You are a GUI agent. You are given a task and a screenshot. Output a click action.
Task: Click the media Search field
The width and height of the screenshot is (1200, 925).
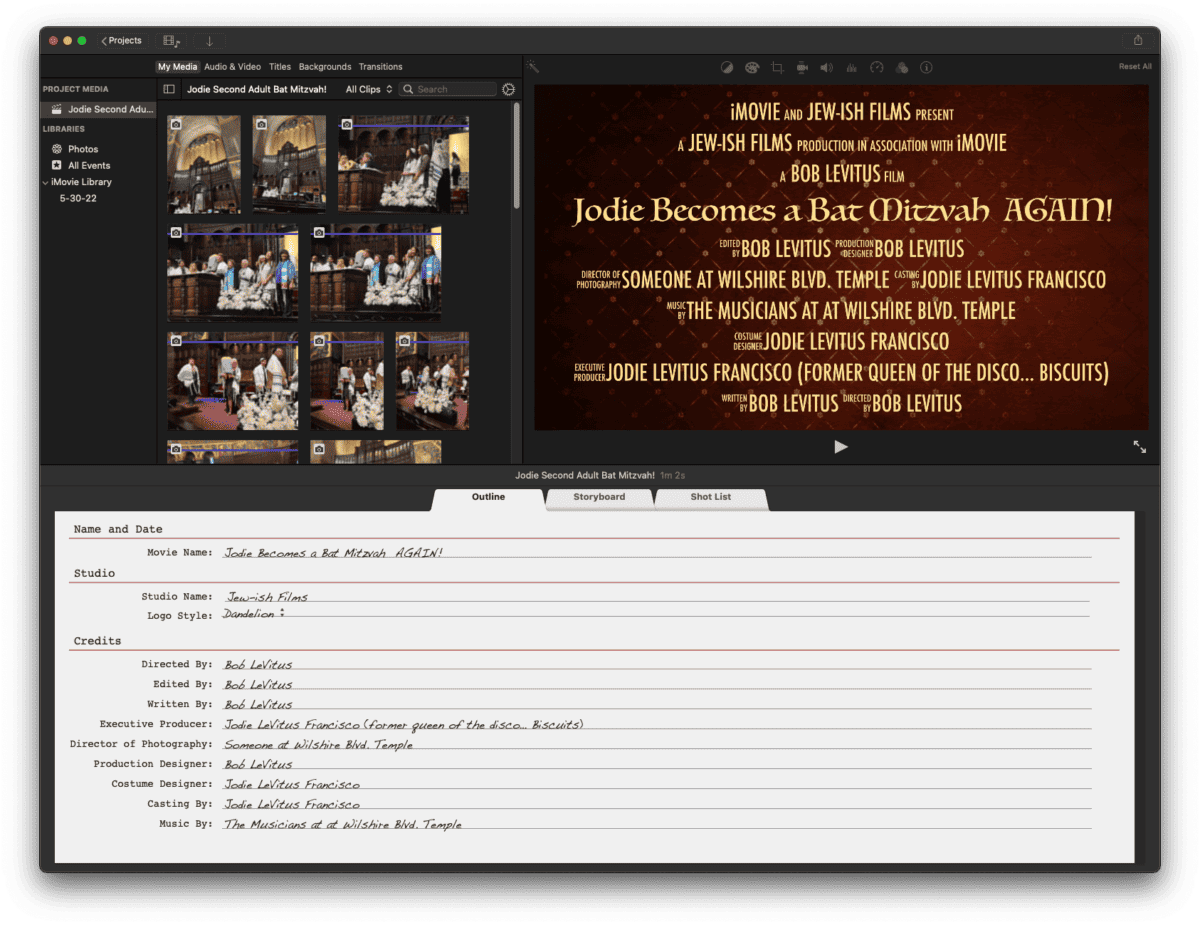click(448, 89)
